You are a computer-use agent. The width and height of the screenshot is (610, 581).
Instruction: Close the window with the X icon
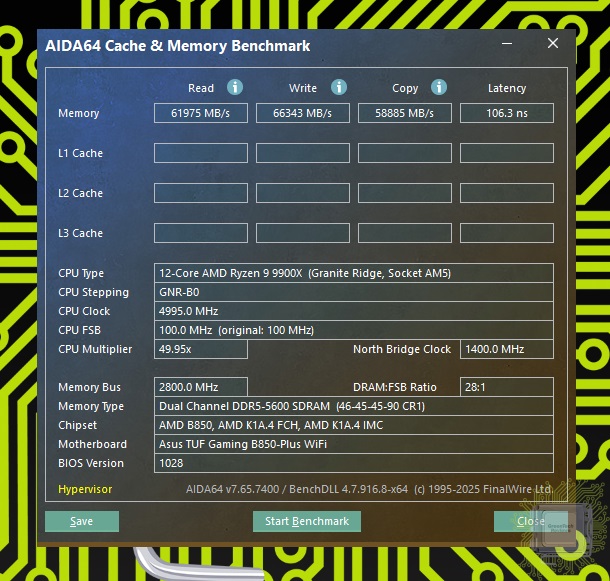pyautogui.click(x=553, y=43)
